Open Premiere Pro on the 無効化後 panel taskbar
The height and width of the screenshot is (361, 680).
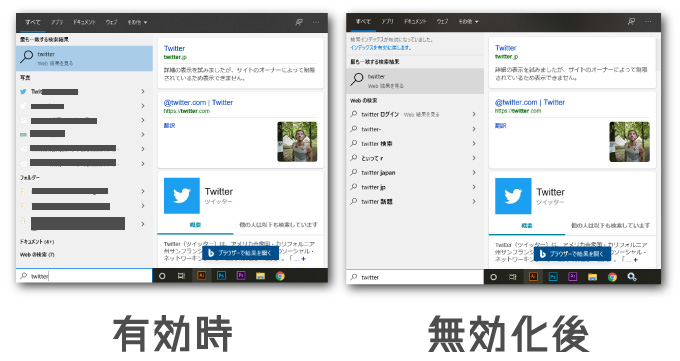(x=572, y=277)
